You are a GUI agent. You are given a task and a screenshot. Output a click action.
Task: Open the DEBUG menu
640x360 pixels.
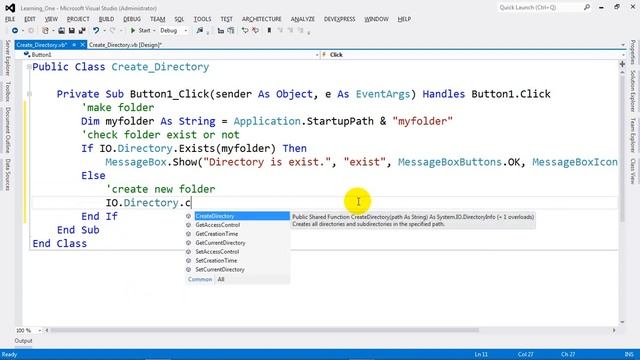pyautogui.click(x=132, y=19)
